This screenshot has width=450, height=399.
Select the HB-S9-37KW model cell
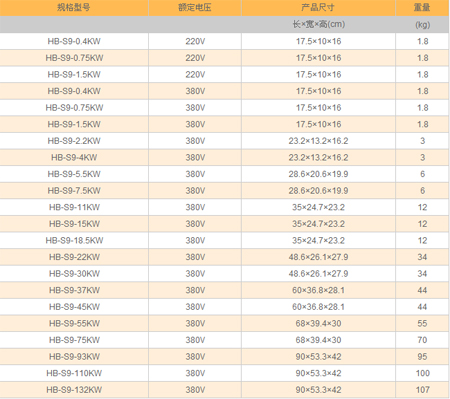74,290
